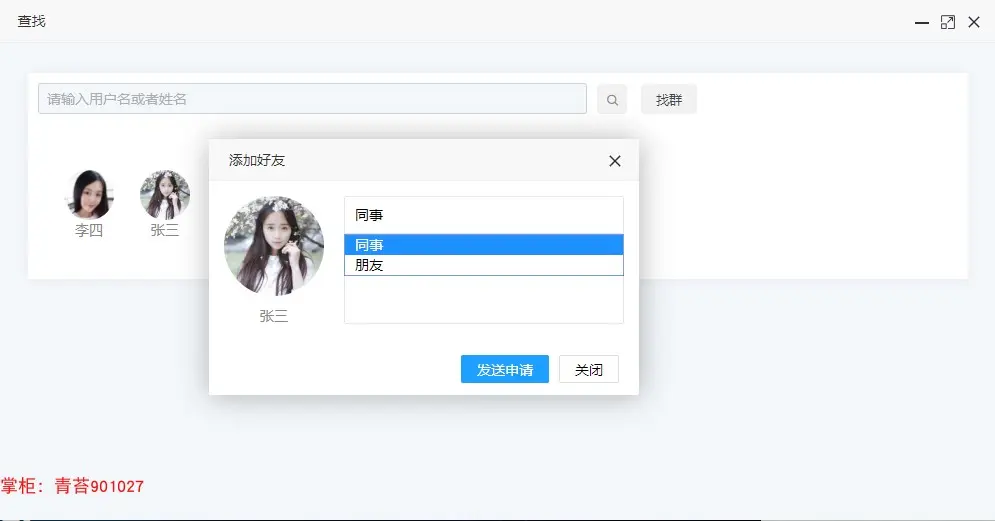Click the 发送申请 button
Screen dimensions: 995x521
pyautogui.click(x=504, y=369)
